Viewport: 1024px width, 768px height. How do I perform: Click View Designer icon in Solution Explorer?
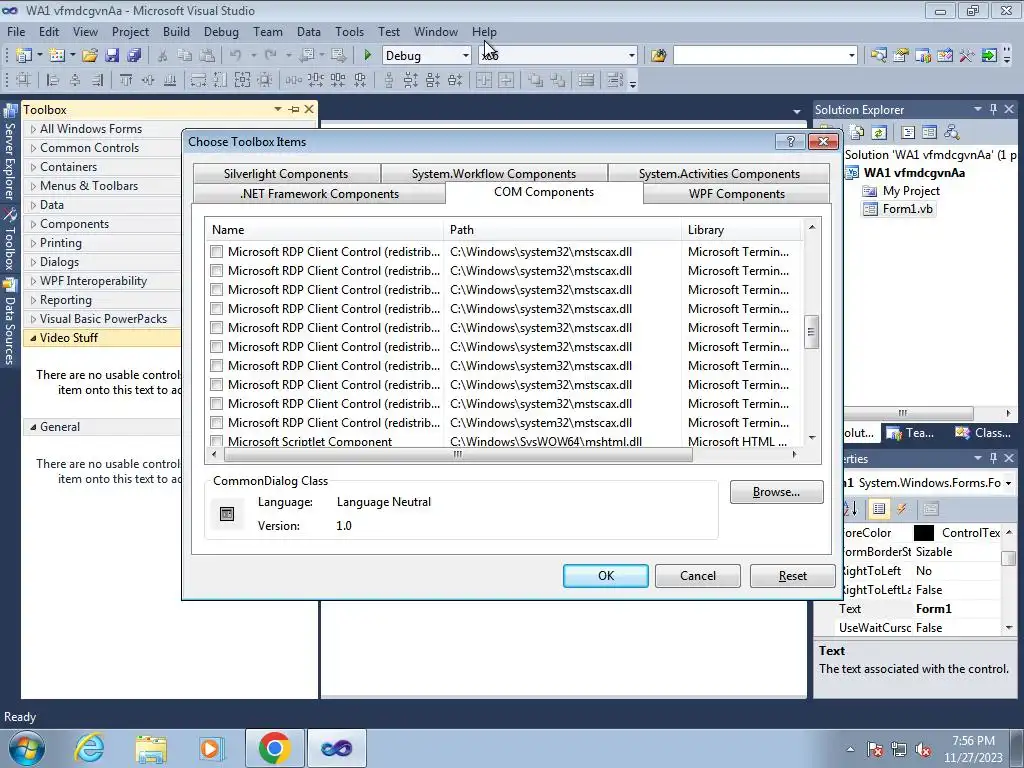[929, 133]
